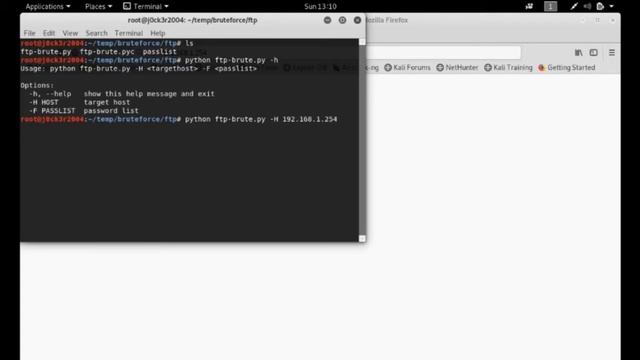Click the screen recorder camera icon in top bar
Viewport: 640px width, 360px height.
529,6
